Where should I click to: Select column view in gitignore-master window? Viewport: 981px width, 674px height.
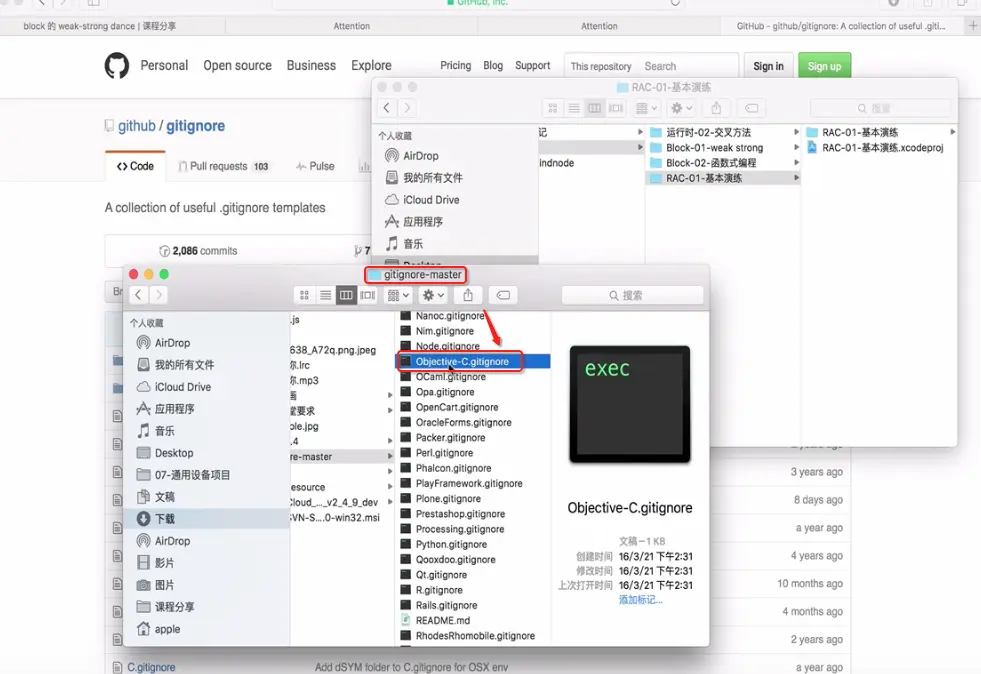point(346,295)
